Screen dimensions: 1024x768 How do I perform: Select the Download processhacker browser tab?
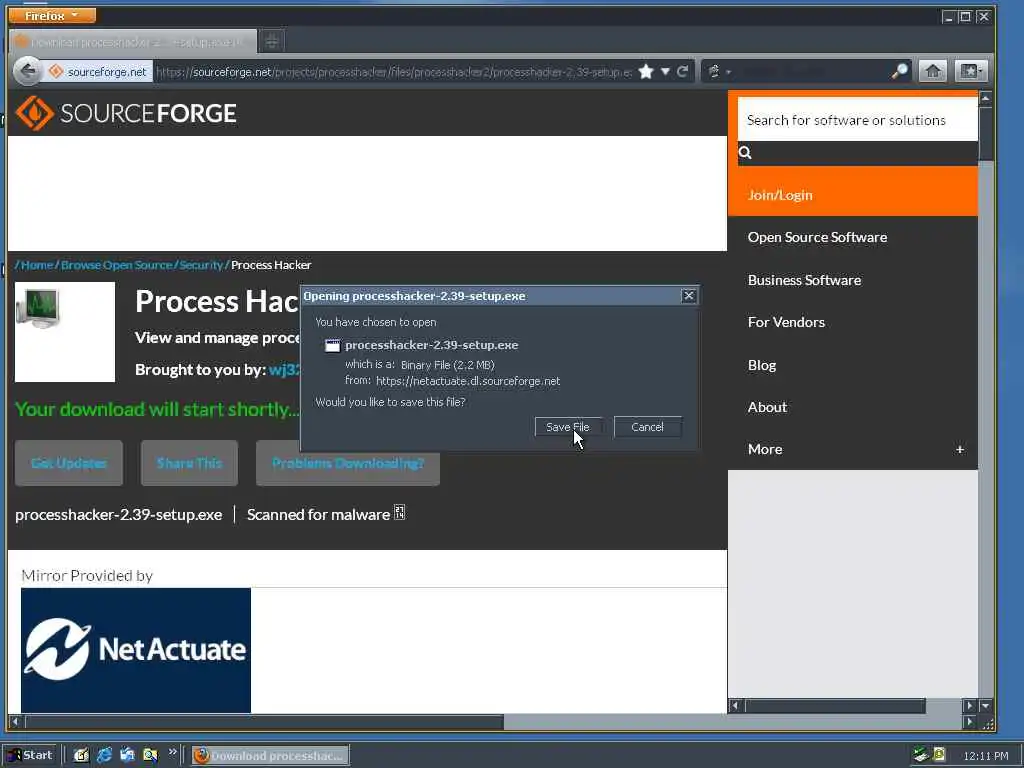point(134,42)
